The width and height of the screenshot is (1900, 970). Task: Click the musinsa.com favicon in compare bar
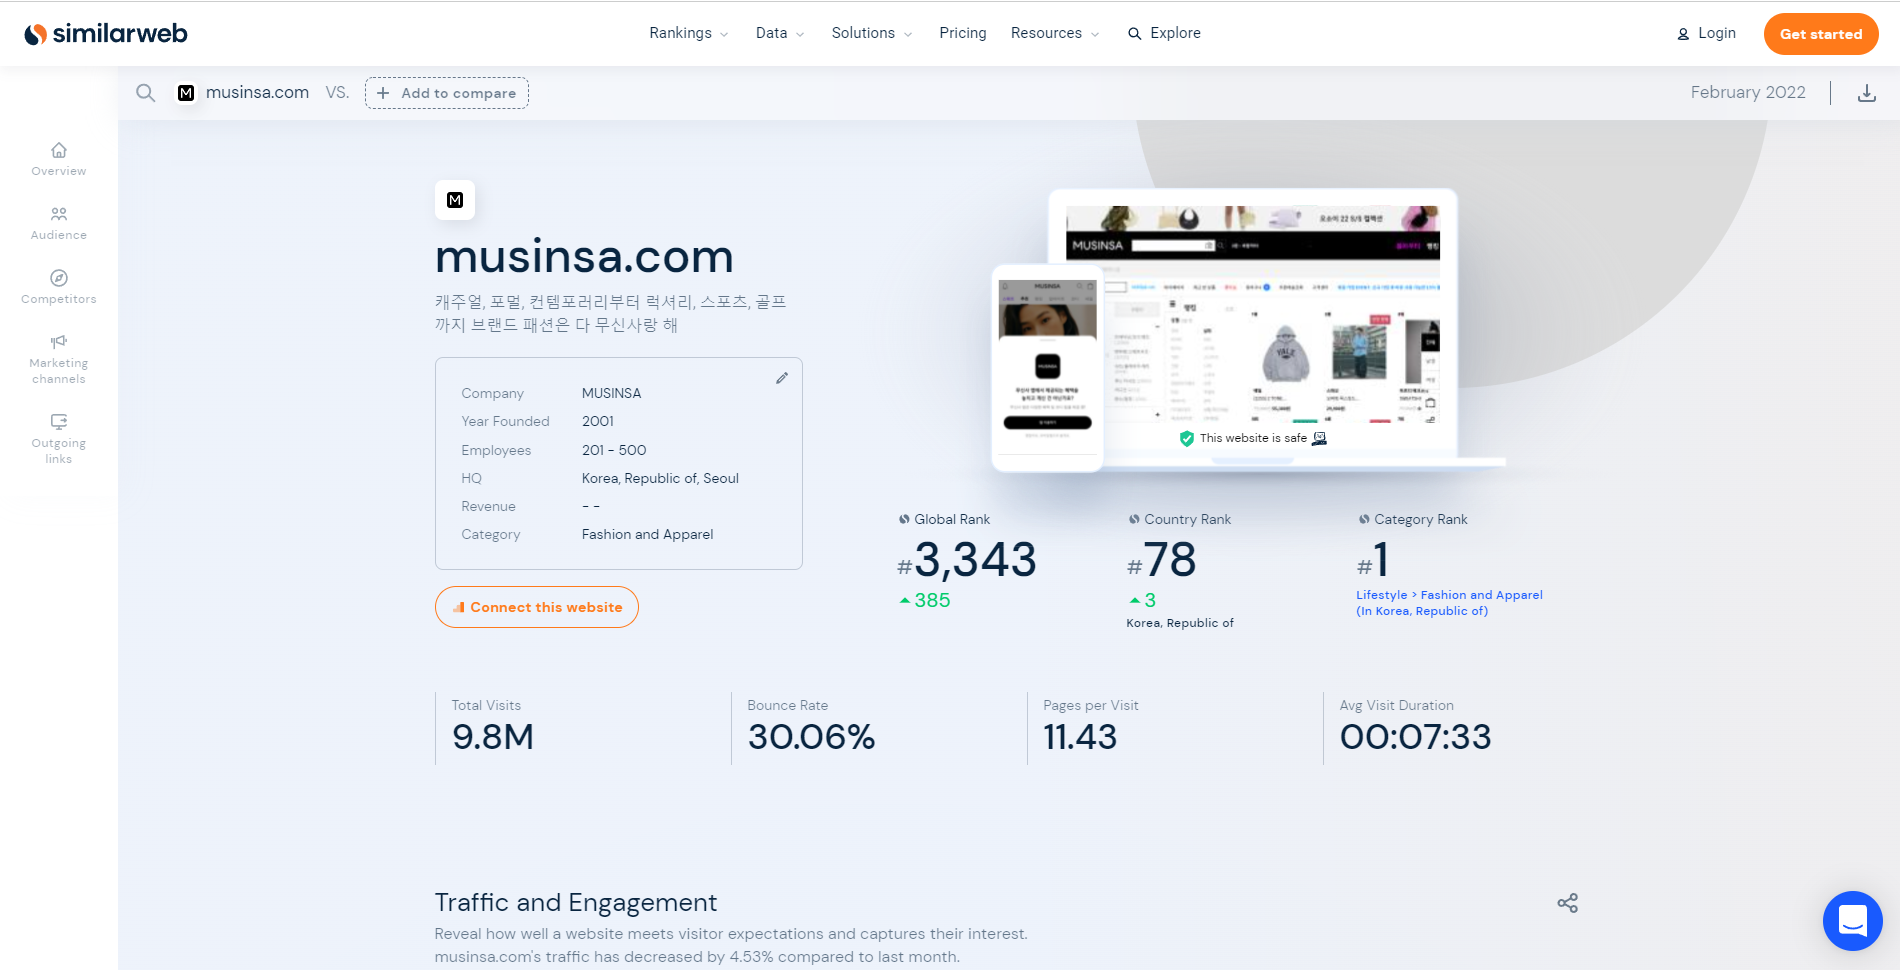click(186, 93)
